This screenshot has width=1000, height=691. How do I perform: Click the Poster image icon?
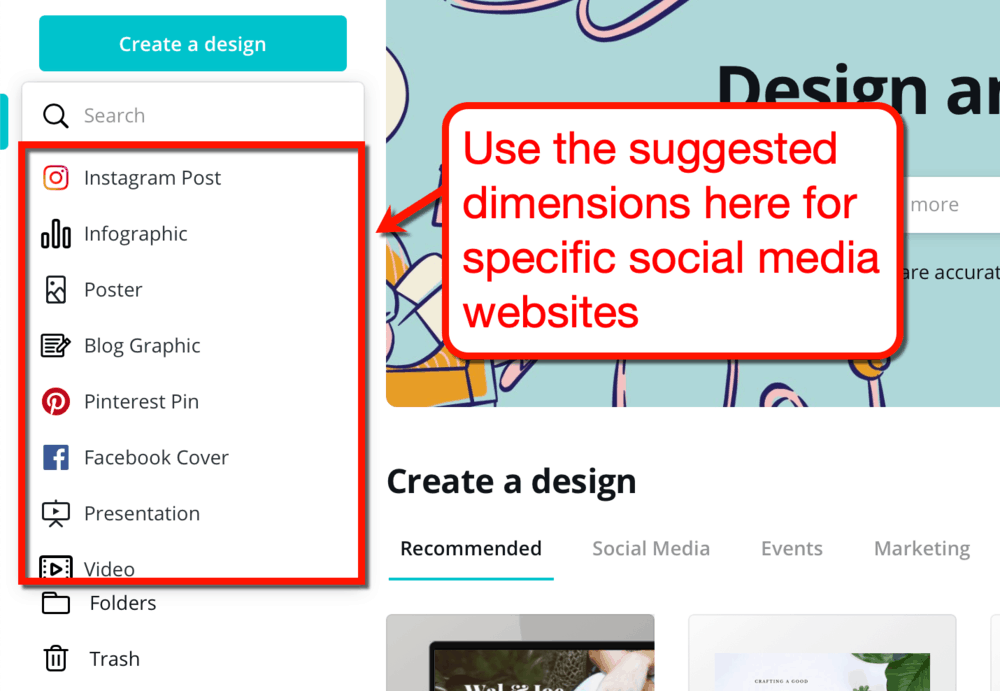pos(55,290)
